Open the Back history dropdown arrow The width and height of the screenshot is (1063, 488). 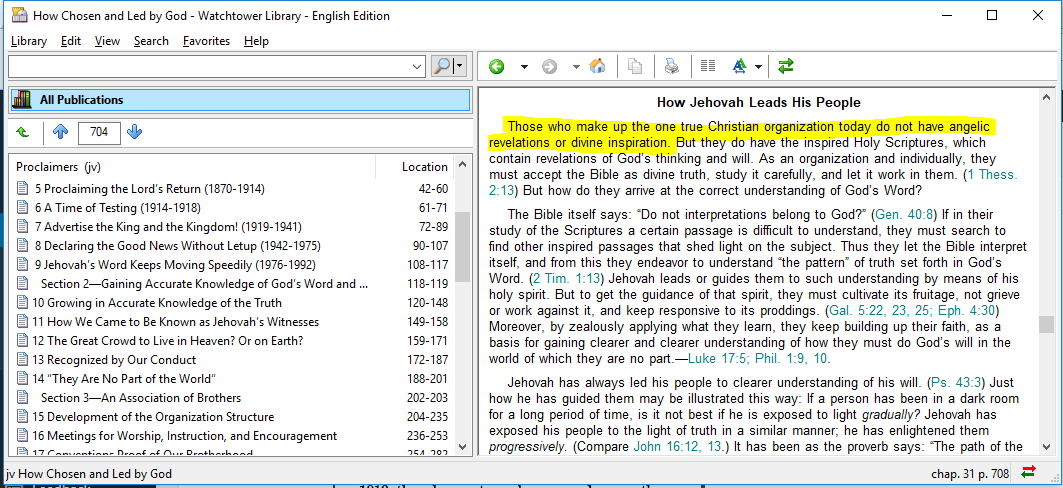point(523,67)
